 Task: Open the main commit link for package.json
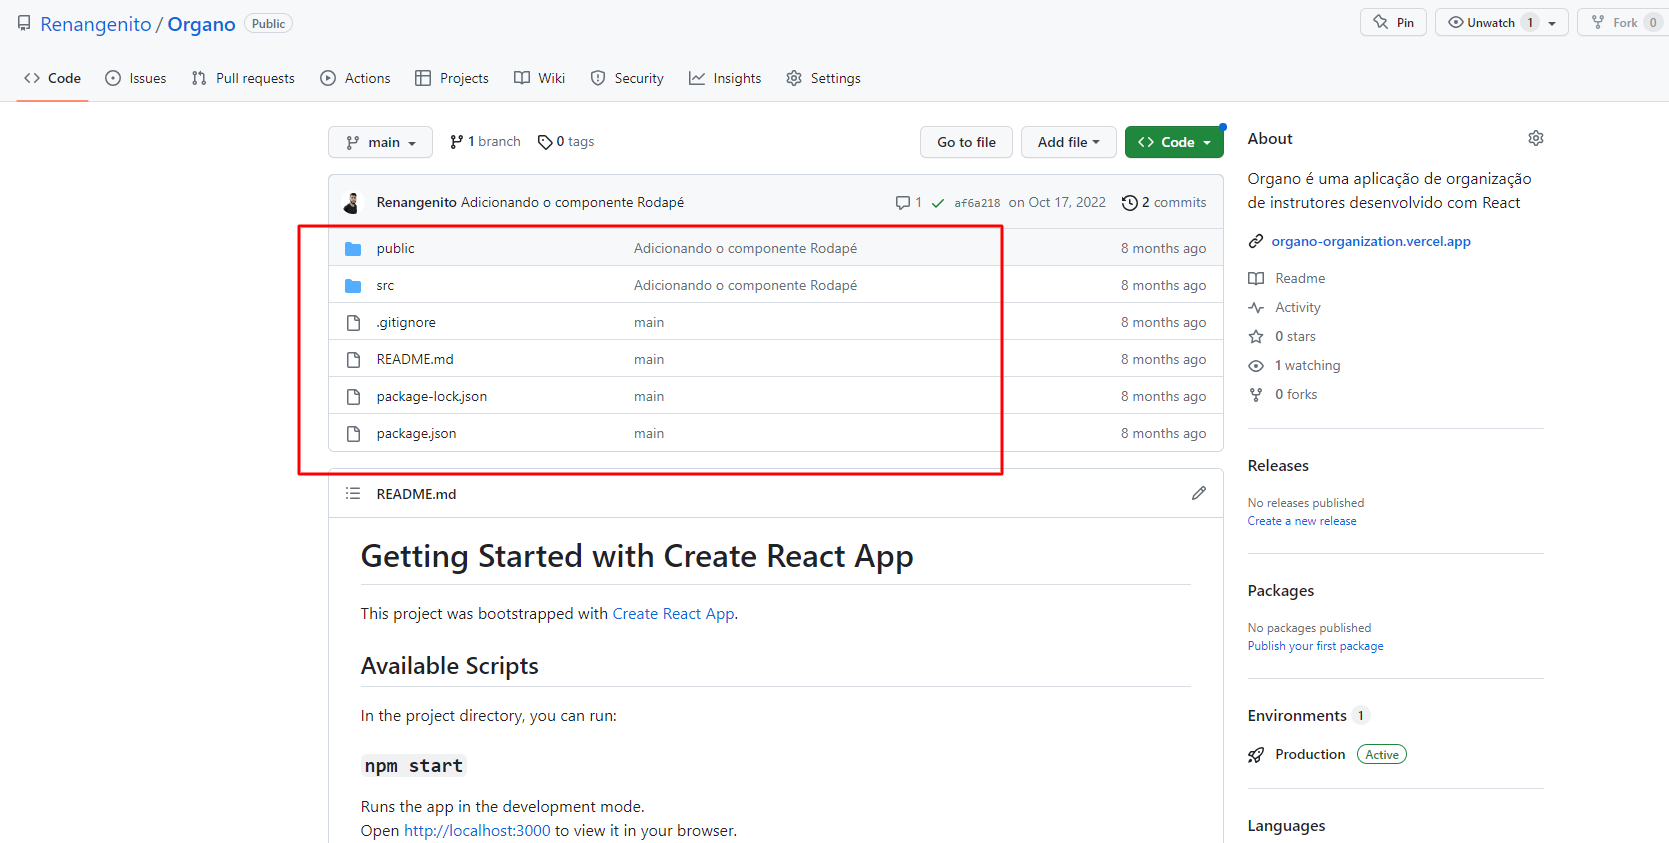click(x=649, y=433)
